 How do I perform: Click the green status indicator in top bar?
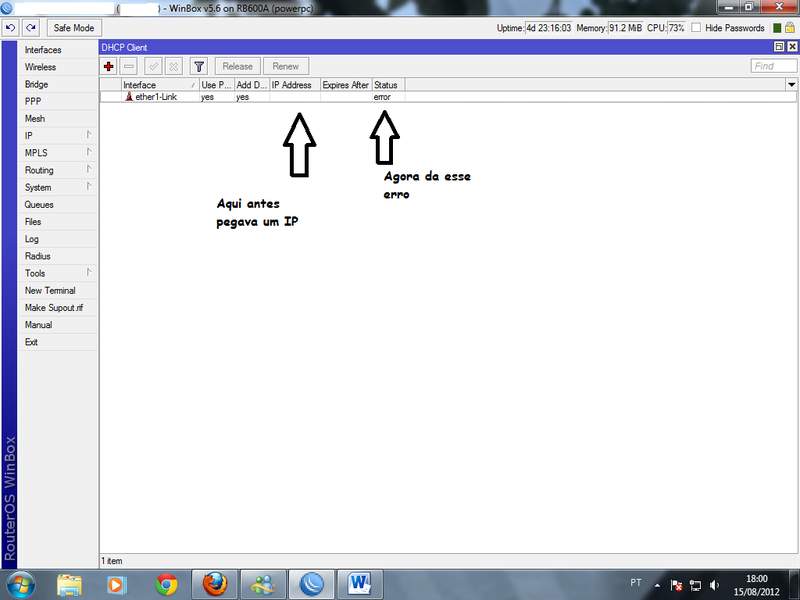coord(777,28)
